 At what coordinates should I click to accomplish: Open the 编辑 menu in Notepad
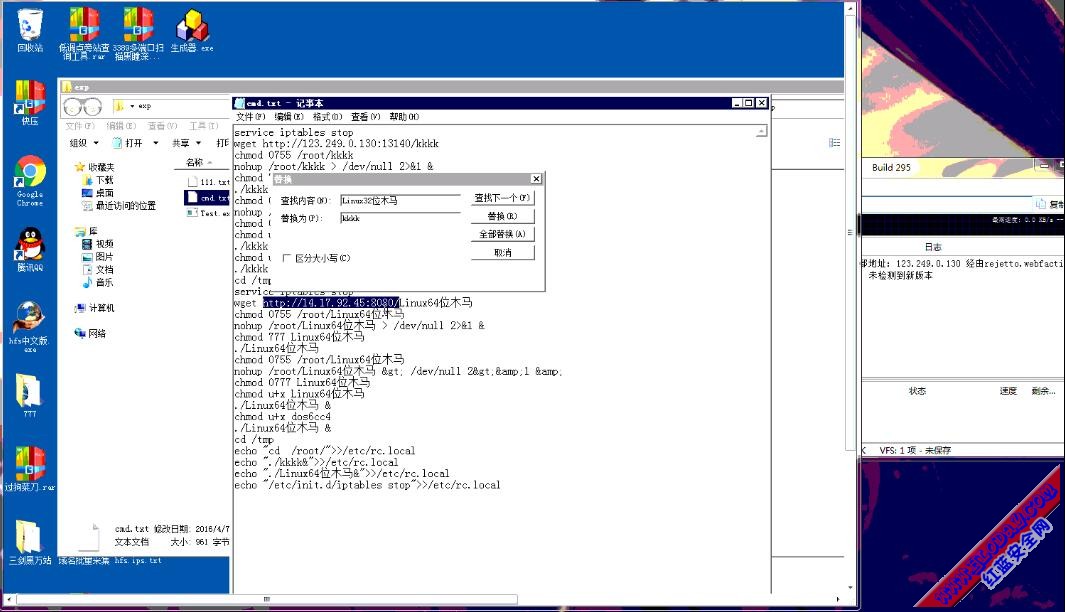pyautogui.click(x=283, y=117)
